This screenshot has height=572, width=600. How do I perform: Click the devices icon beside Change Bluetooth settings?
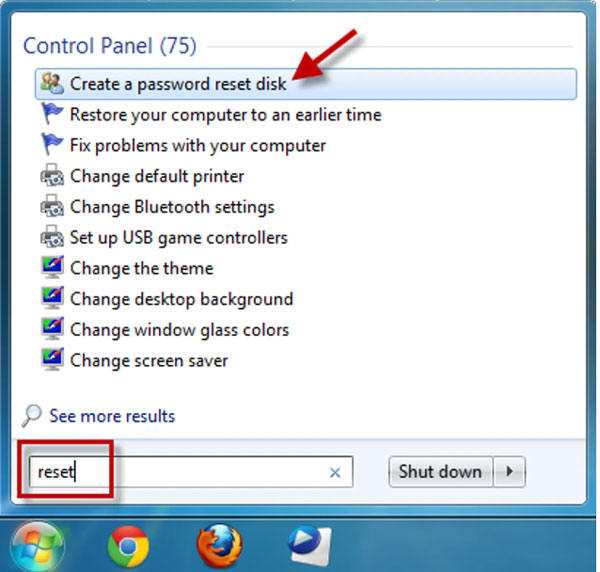point(52,206)
